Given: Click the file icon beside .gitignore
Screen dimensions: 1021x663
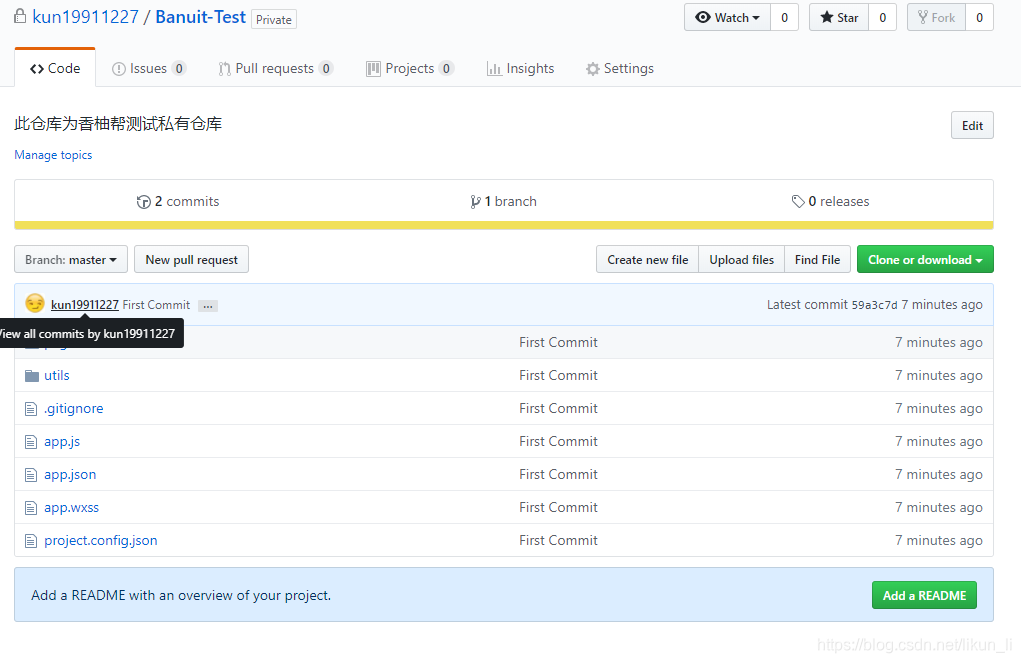Looking at the screenshot, I should pyautogui.click(x=31, y=409).
